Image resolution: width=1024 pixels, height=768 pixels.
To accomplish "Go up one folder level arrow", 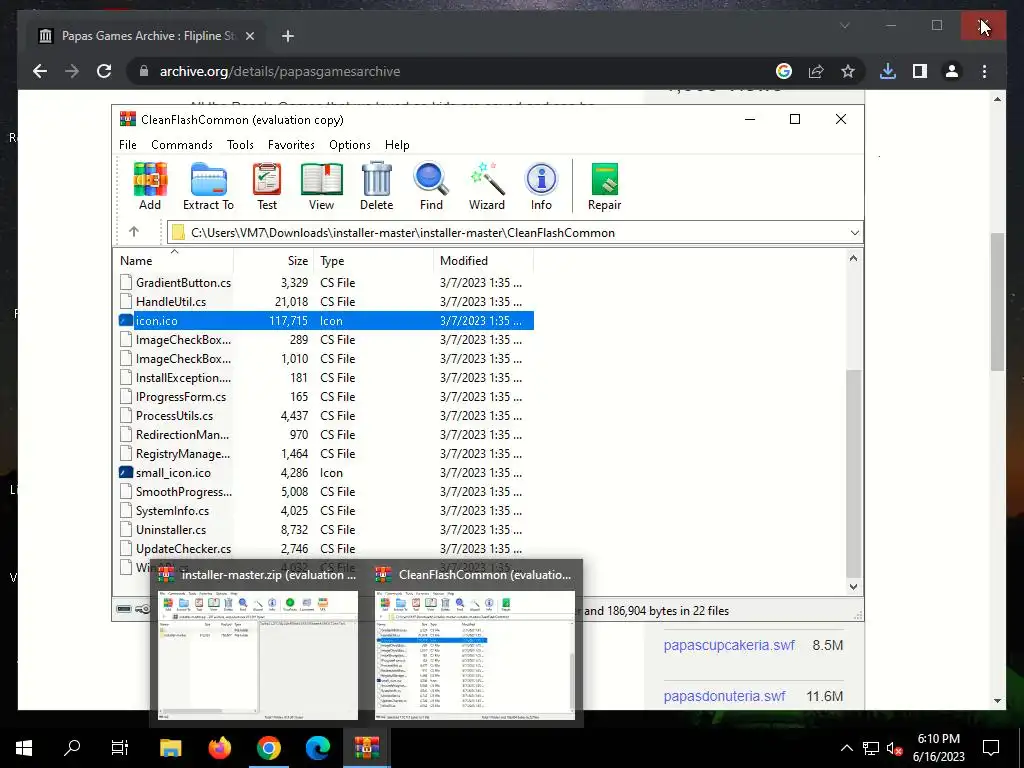I will [134, 232].
